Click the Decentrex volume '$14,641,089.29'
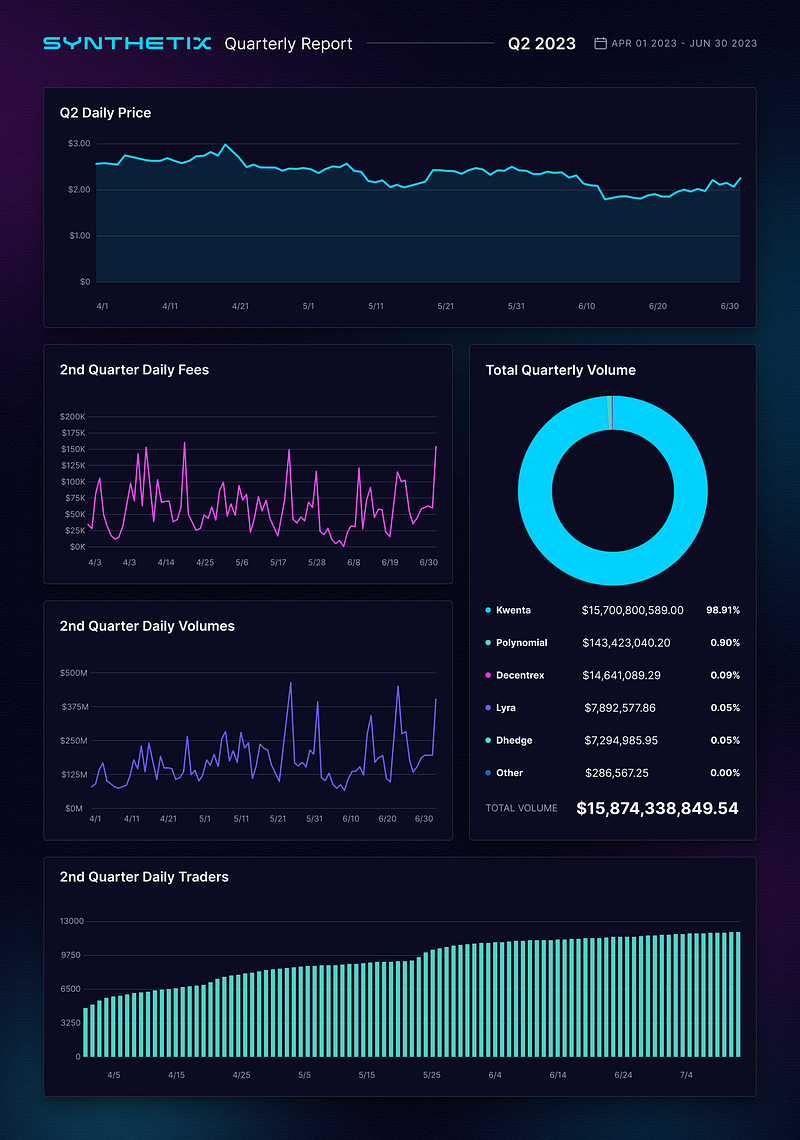This screenshot has height=1140, width=800. (622, 675)
